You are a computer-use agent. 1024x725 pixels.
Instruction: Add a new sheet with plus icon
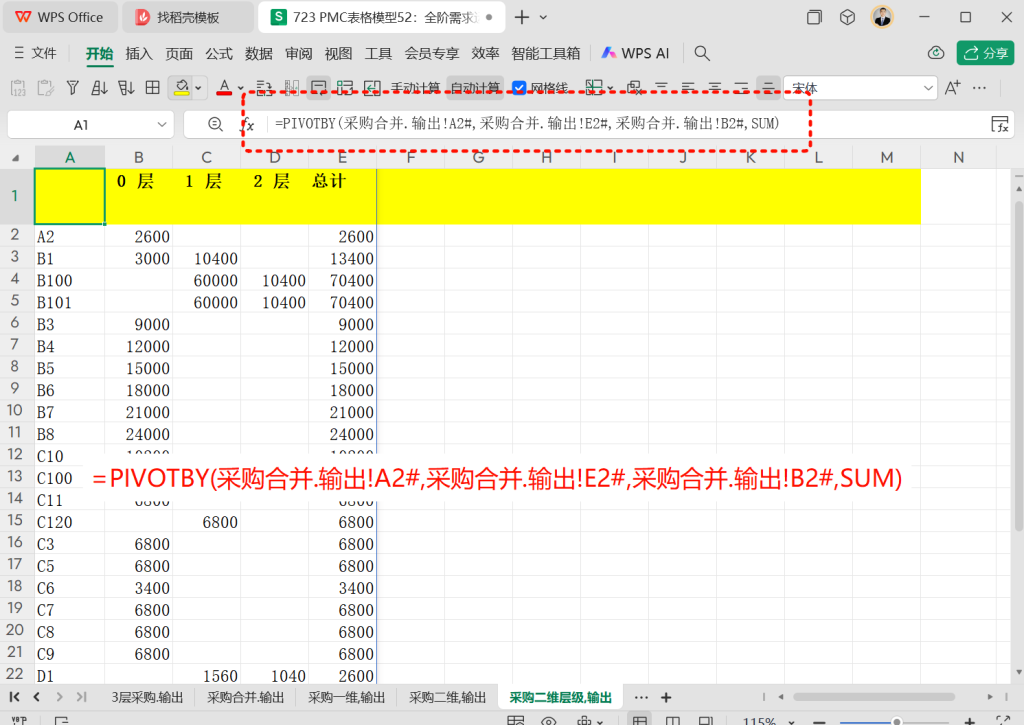666,698
